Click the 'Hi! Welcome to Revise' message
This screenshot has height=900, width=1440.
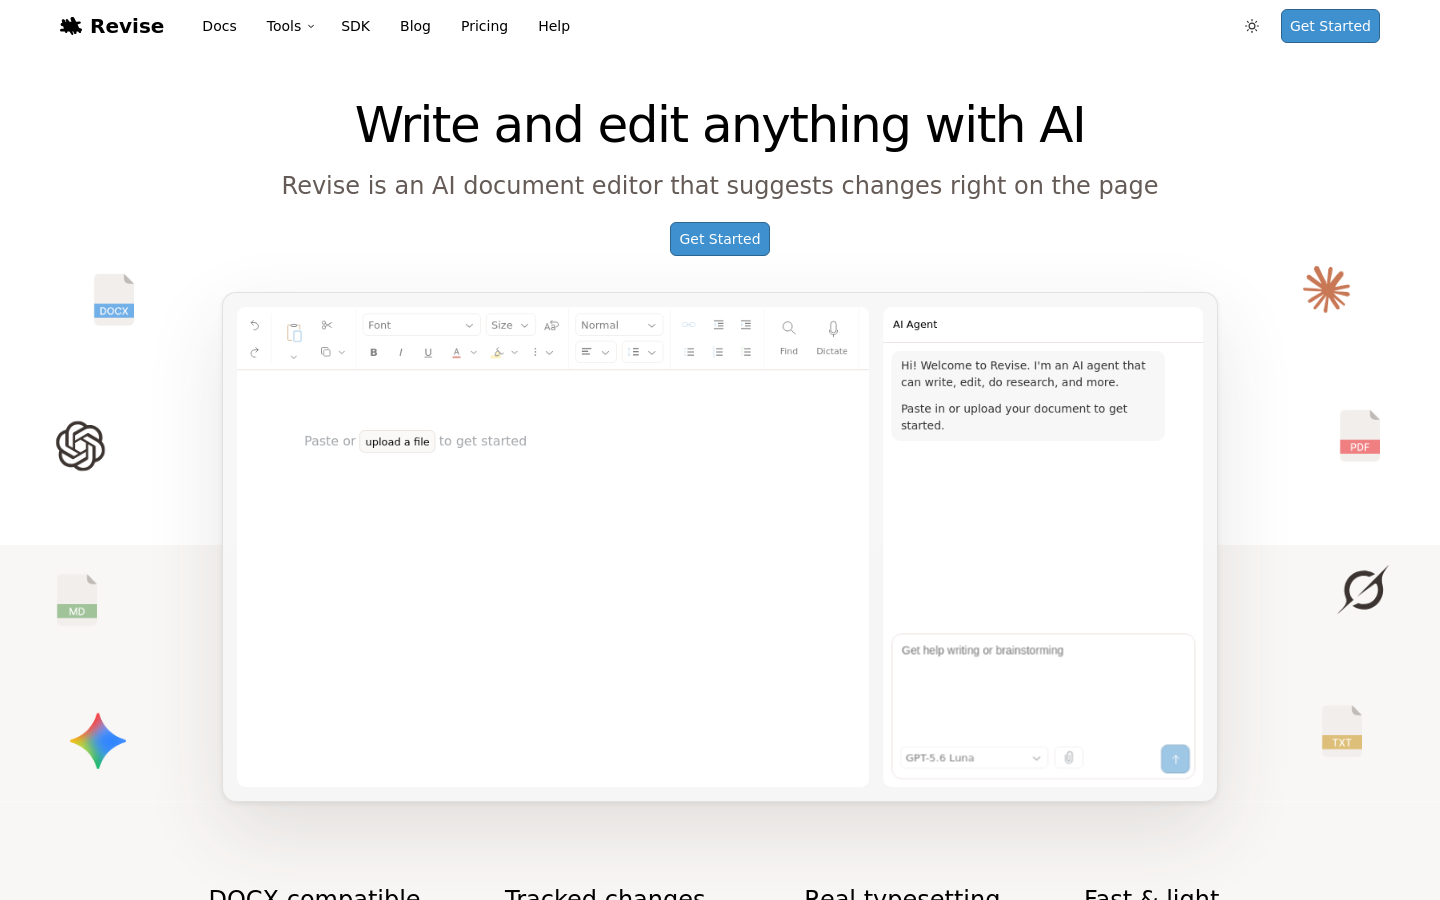click(x=1028, y=395)
